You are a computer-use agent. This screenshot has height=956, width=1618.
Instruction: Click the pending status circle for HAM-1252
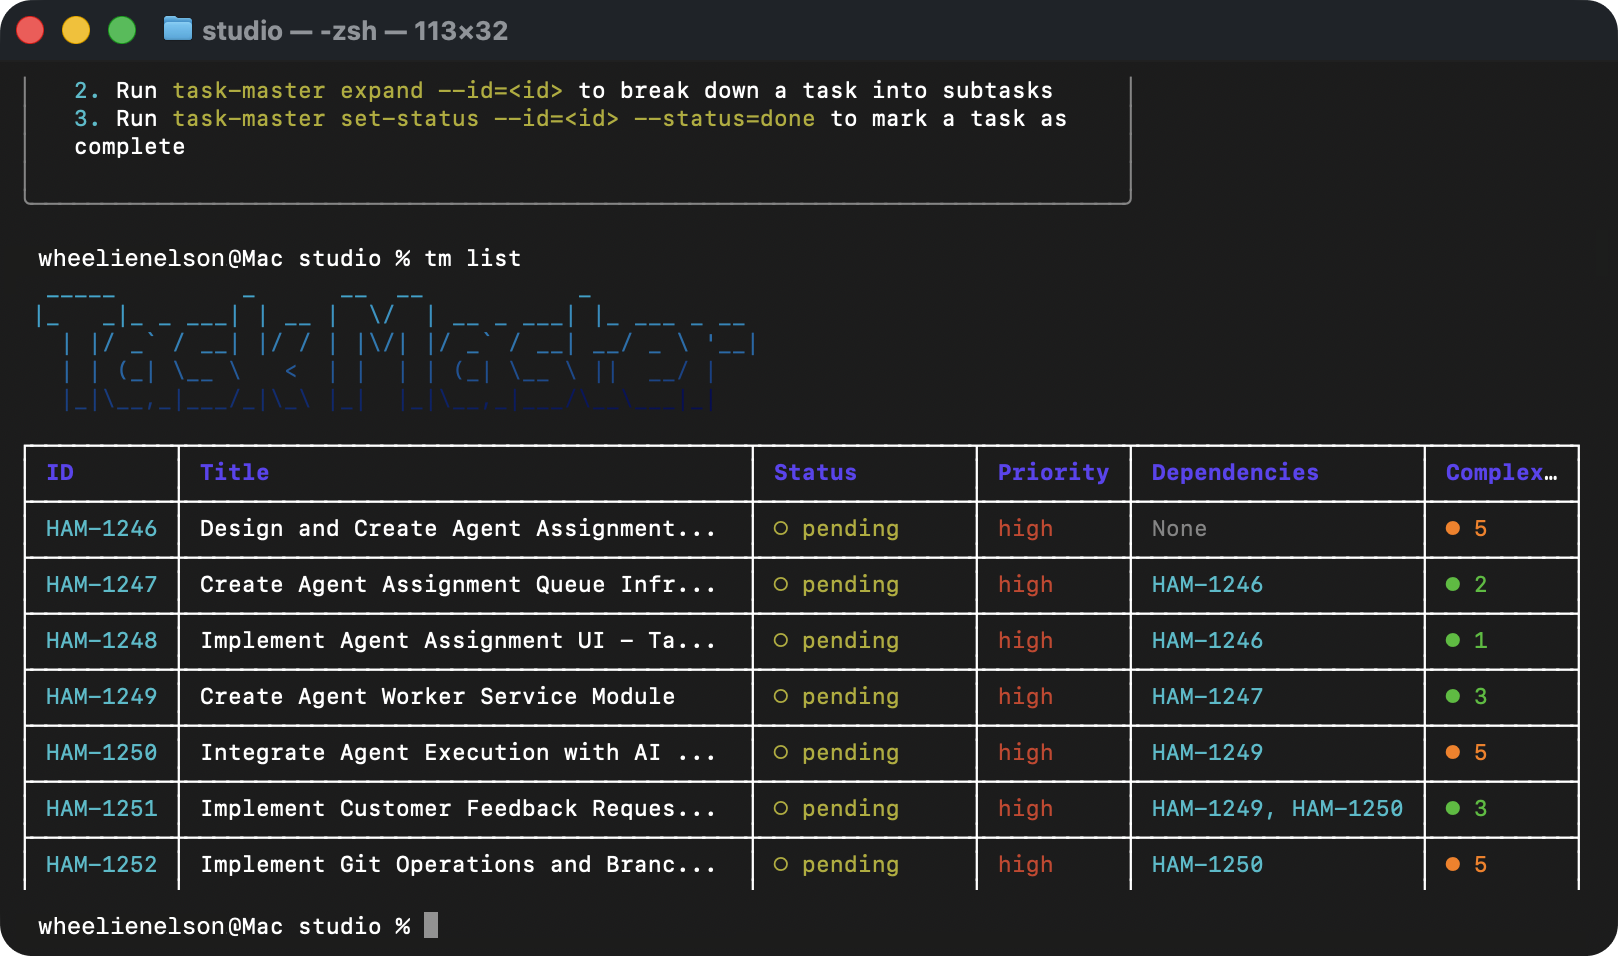pos(781,865)
